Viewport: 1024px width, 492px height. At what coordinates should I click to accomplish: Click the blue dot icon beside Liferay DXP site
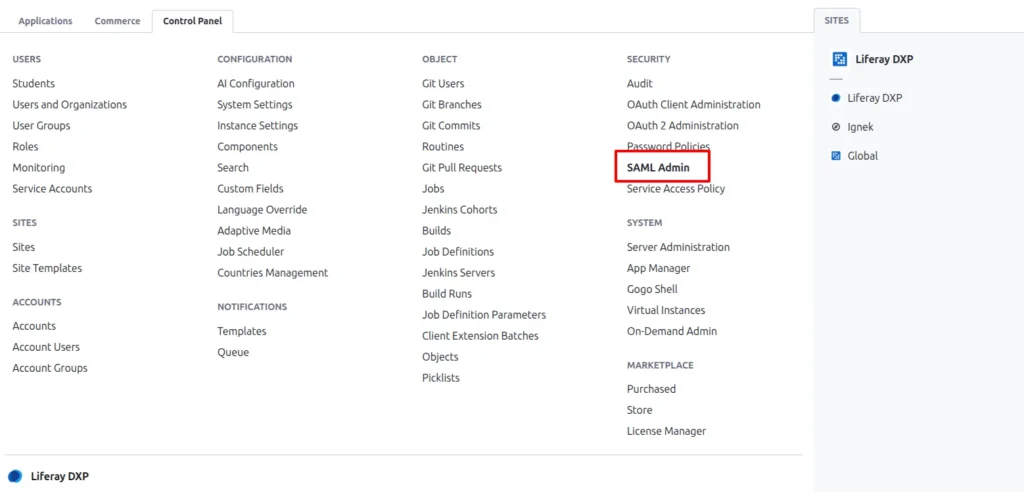836,98
